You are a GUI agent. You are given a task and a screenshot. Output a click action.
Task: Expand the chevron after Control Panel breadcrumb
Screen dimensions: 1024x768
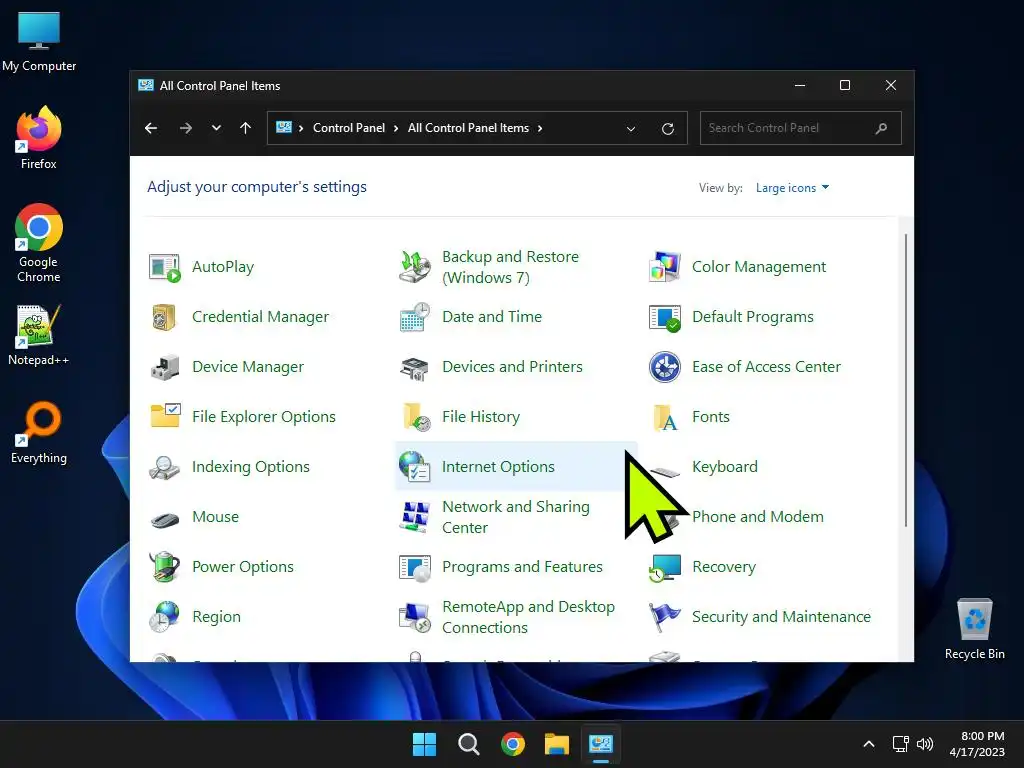[x=396, y=129]
